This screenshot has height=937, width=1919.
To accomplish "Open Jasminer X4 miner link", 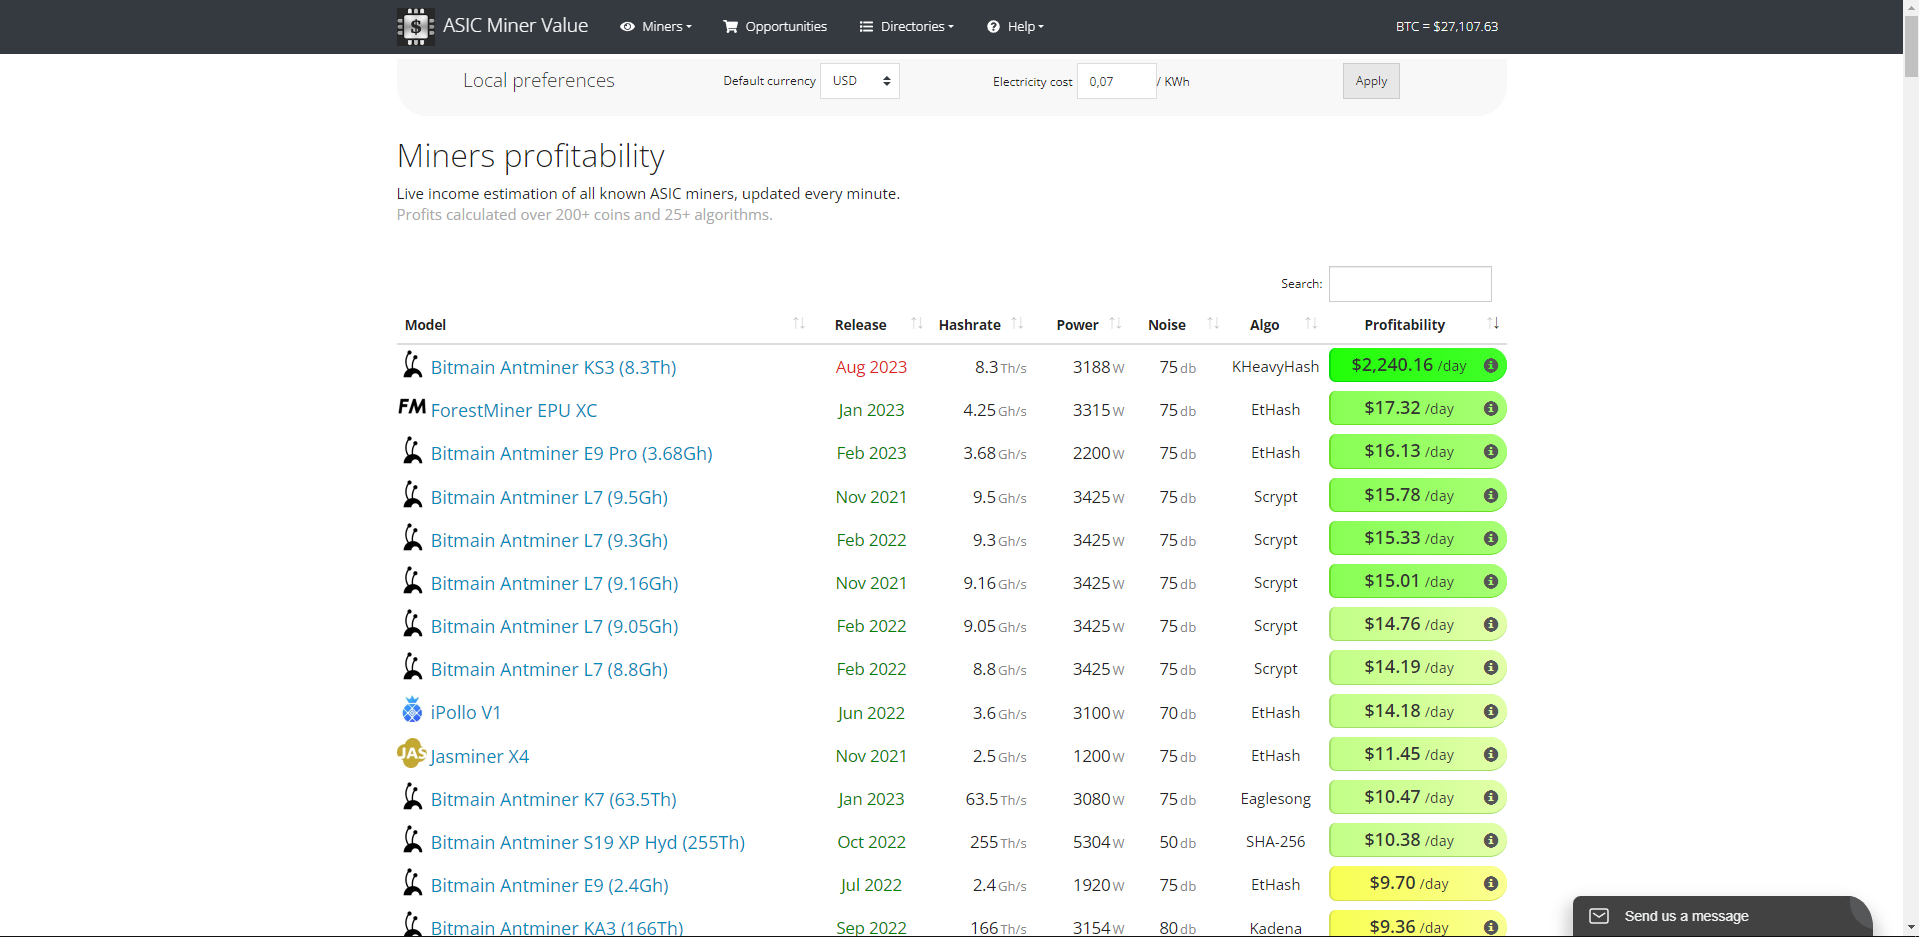I will 480,756.
